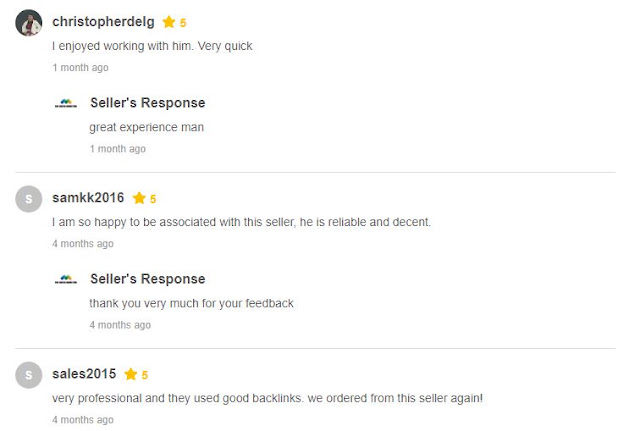Click the 'reliable and decent' review text

point(241,222)
